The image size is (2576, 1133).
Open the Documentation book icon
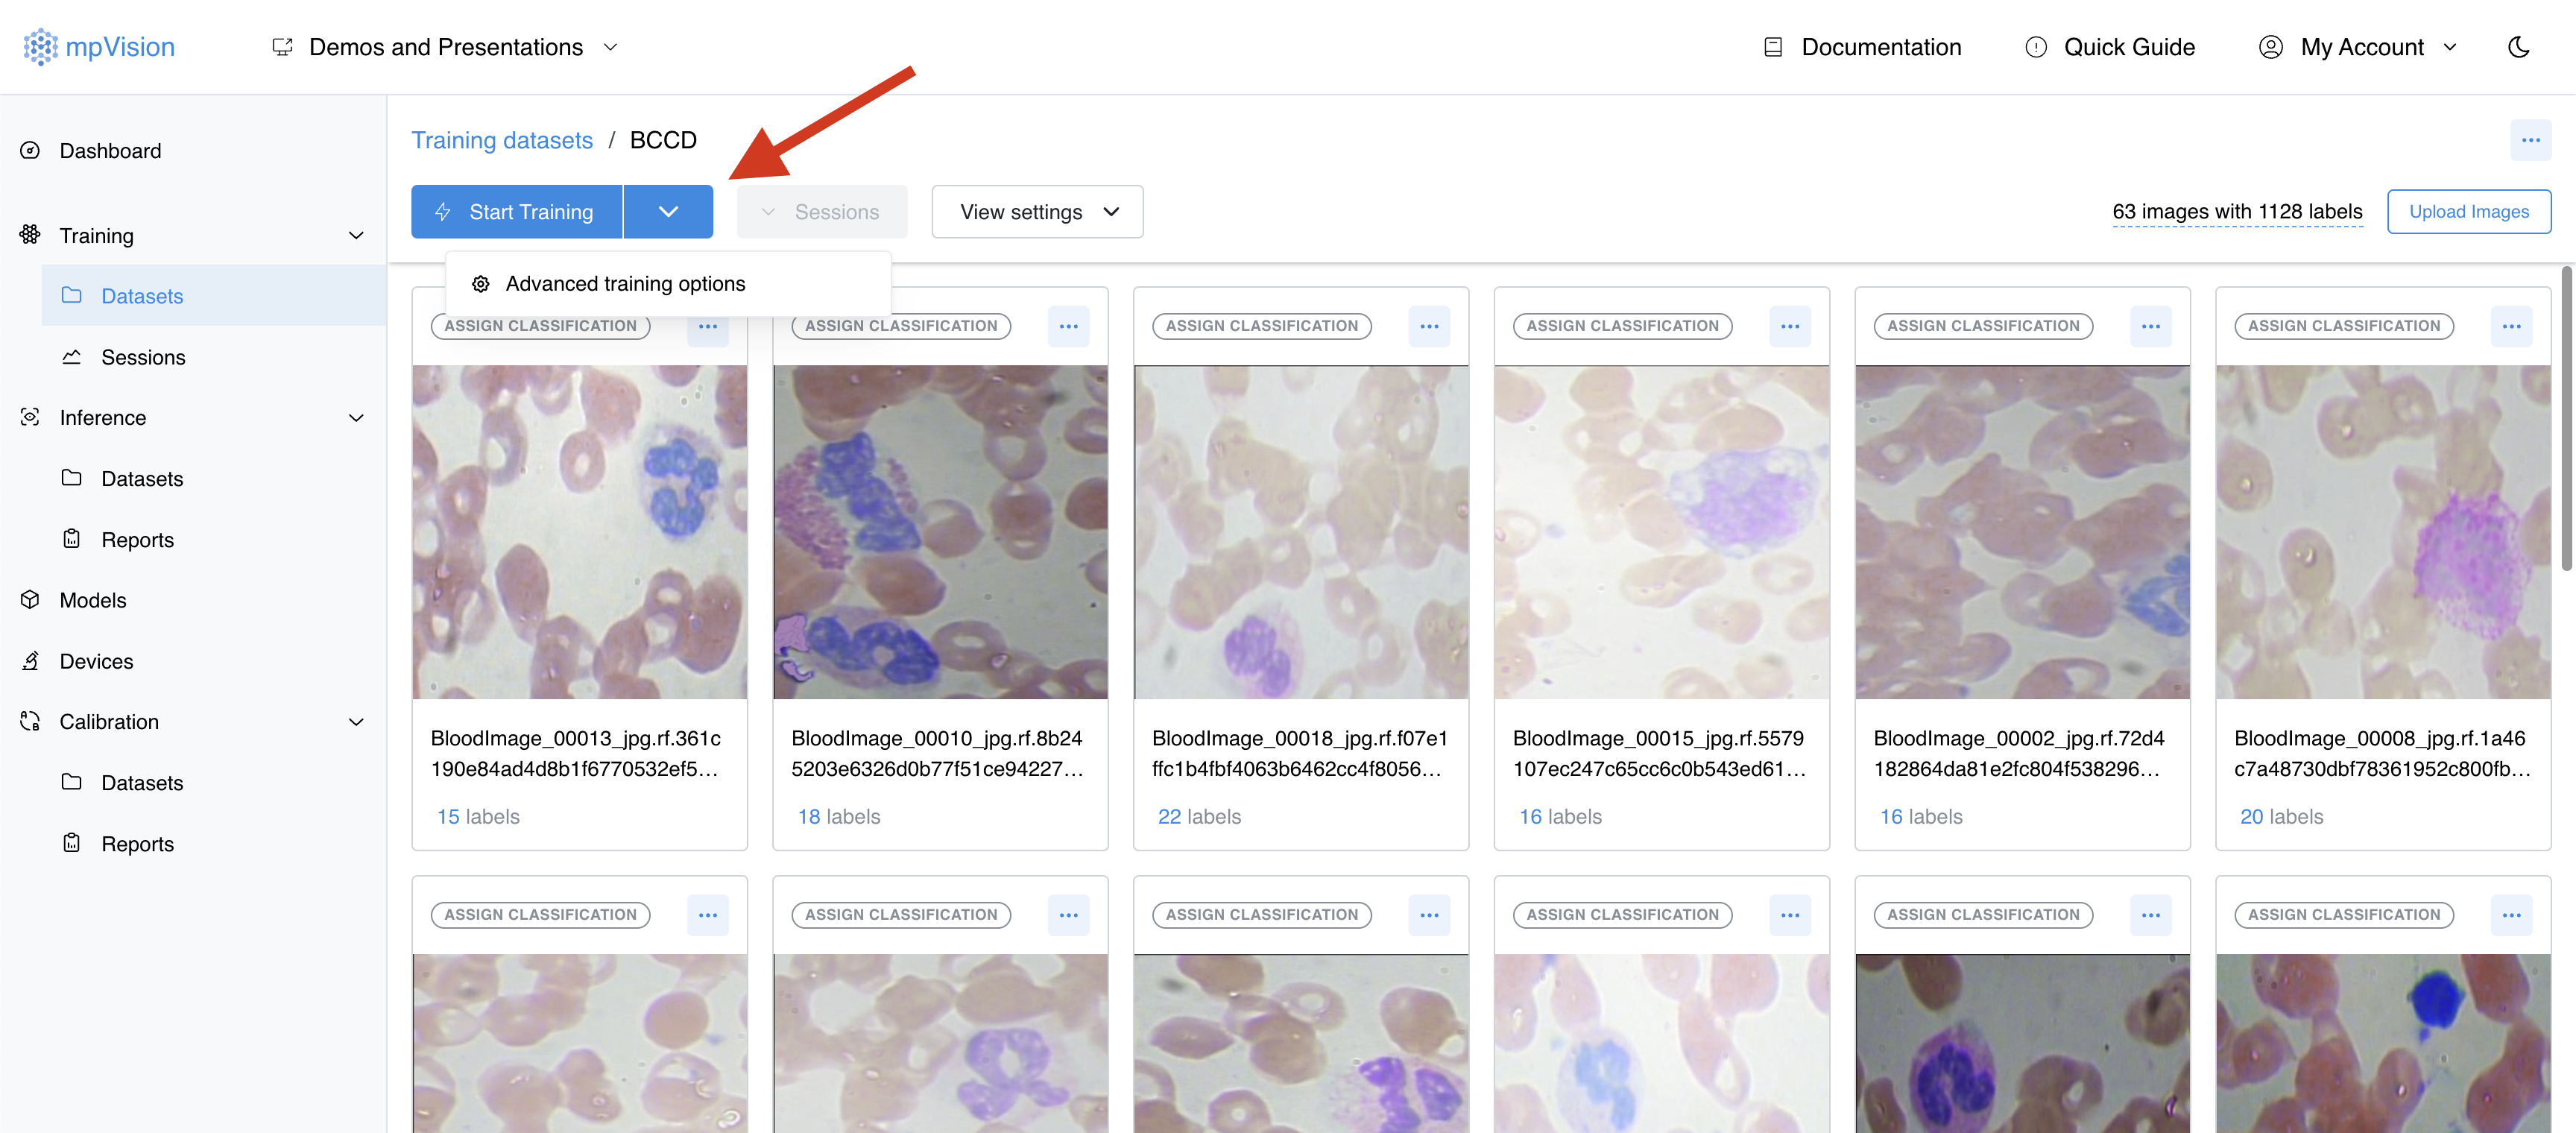1773,47
